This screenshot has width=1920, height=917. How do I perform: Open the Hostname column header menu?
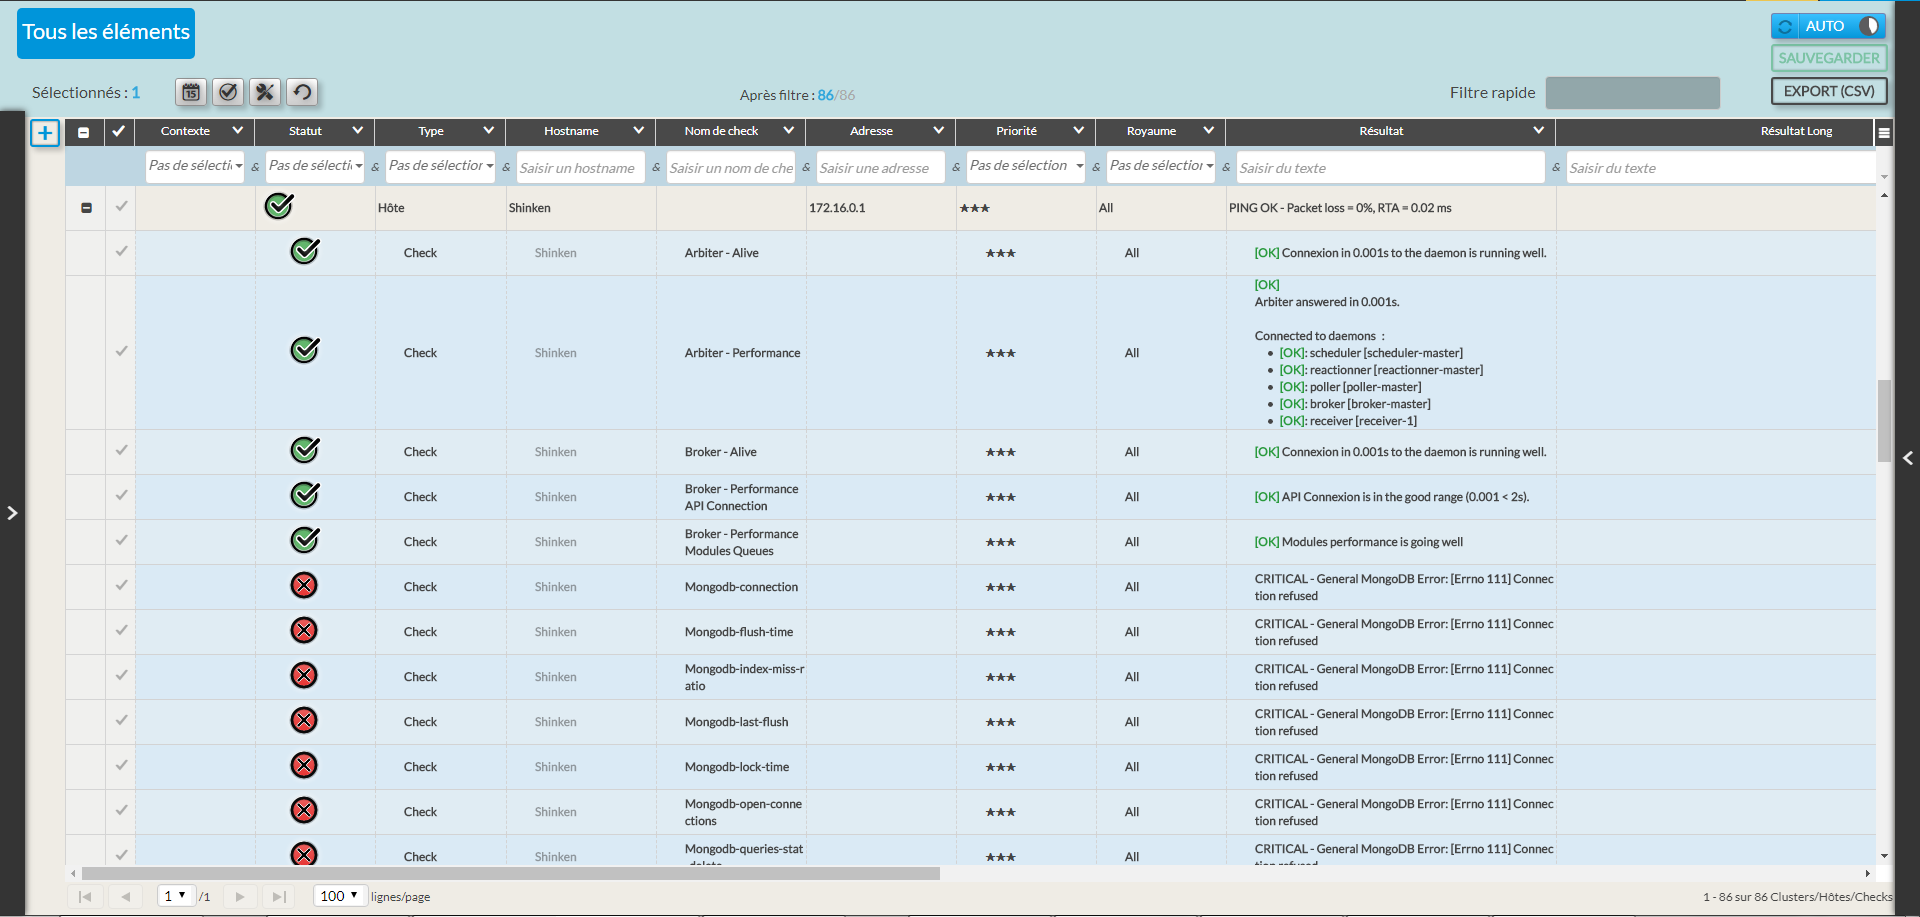(x=638, y=131)
